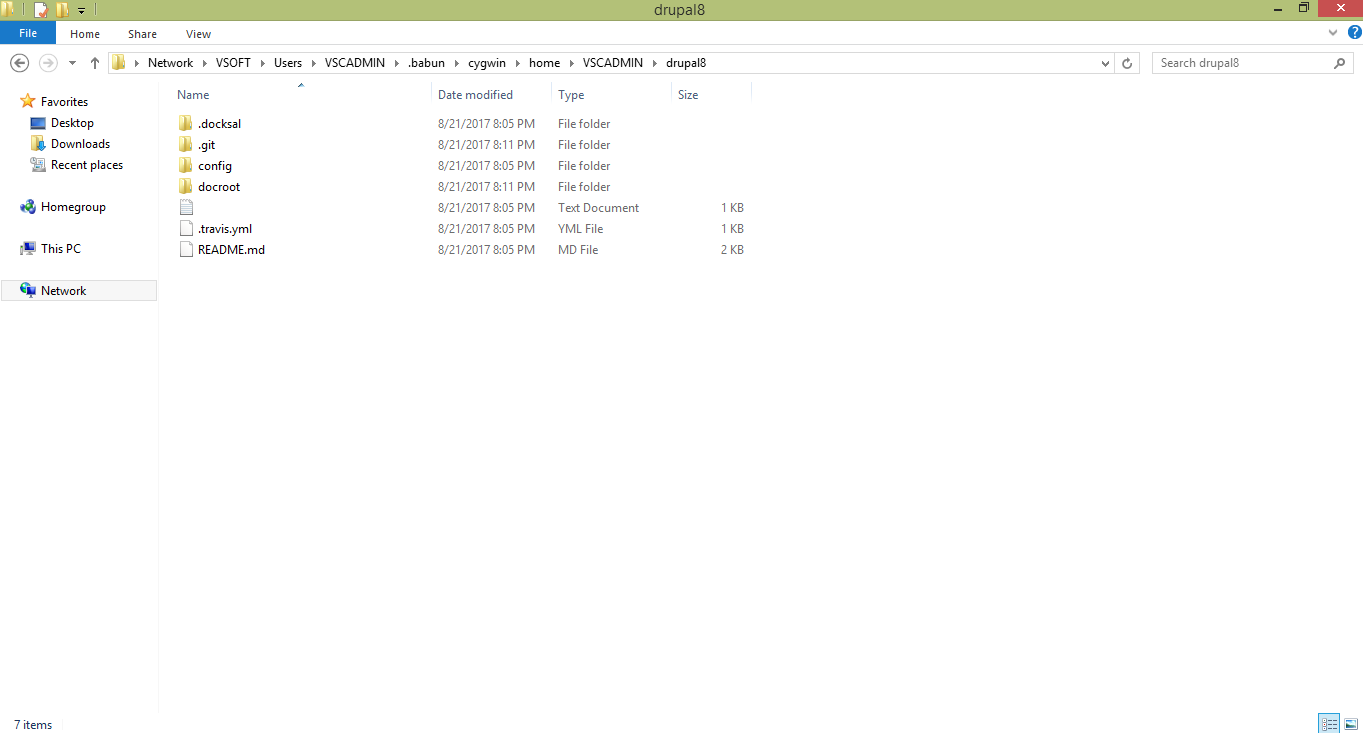Navigate back with the back arrow button
Screen dimensions: 1363x733
[19, 62]
